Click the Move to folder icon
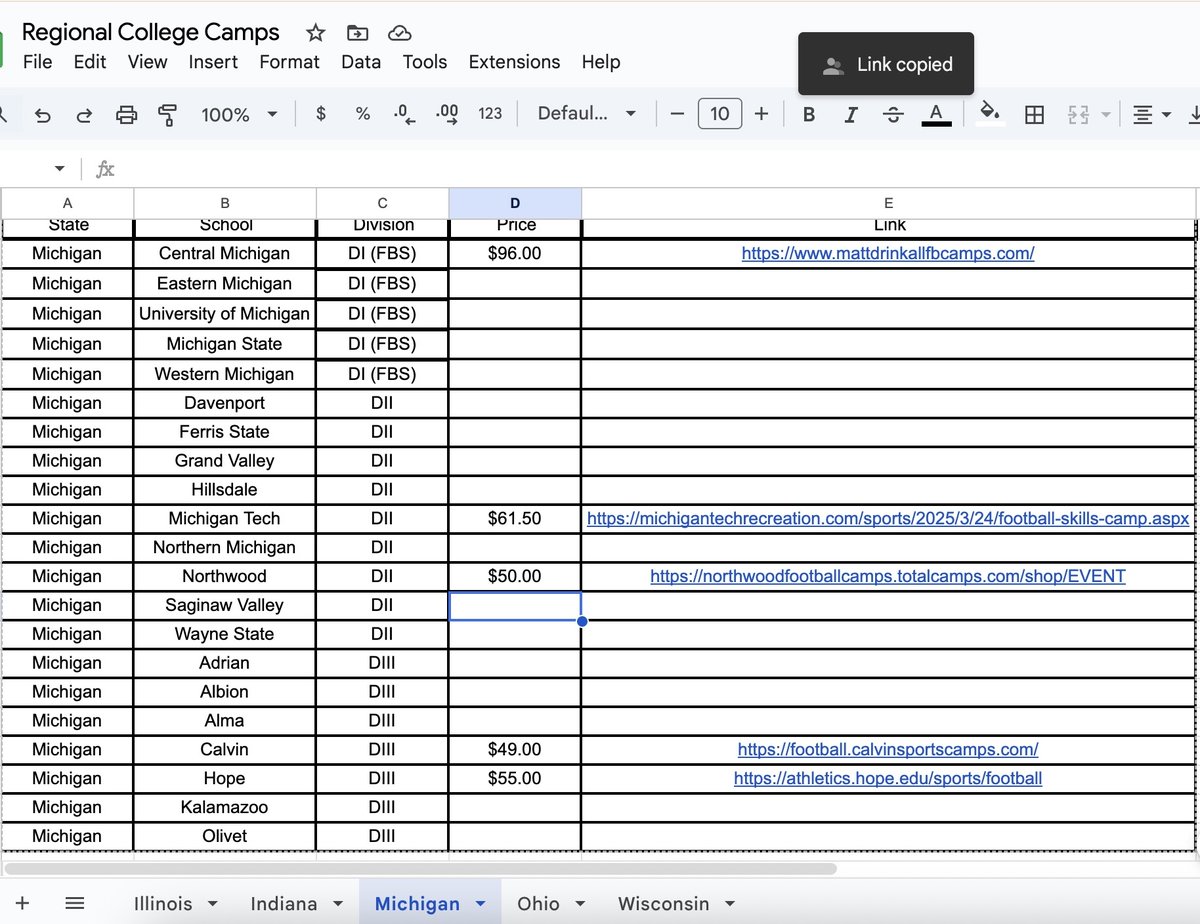Image resolution: width=1200 pixels, height=924 pixels. 357,33
